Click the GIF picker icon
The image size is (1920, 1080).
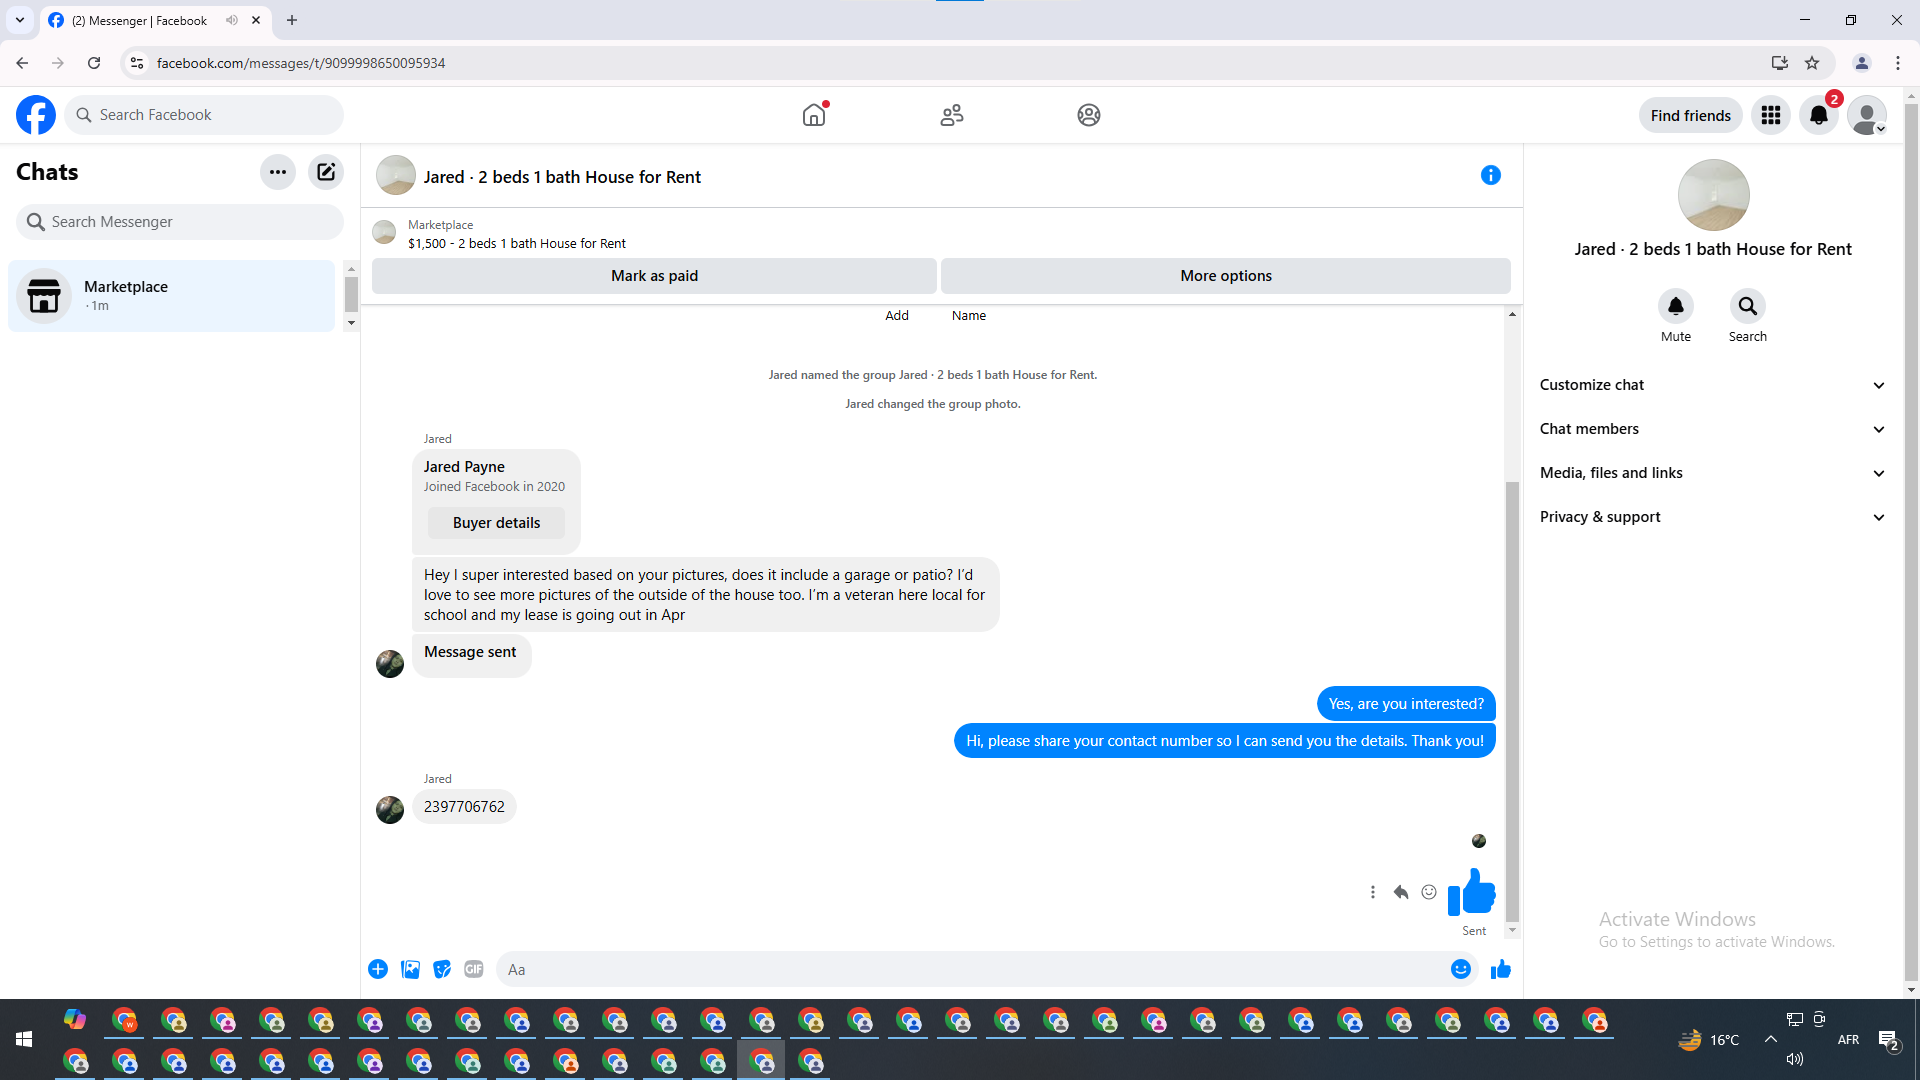(x=474, y=969)
